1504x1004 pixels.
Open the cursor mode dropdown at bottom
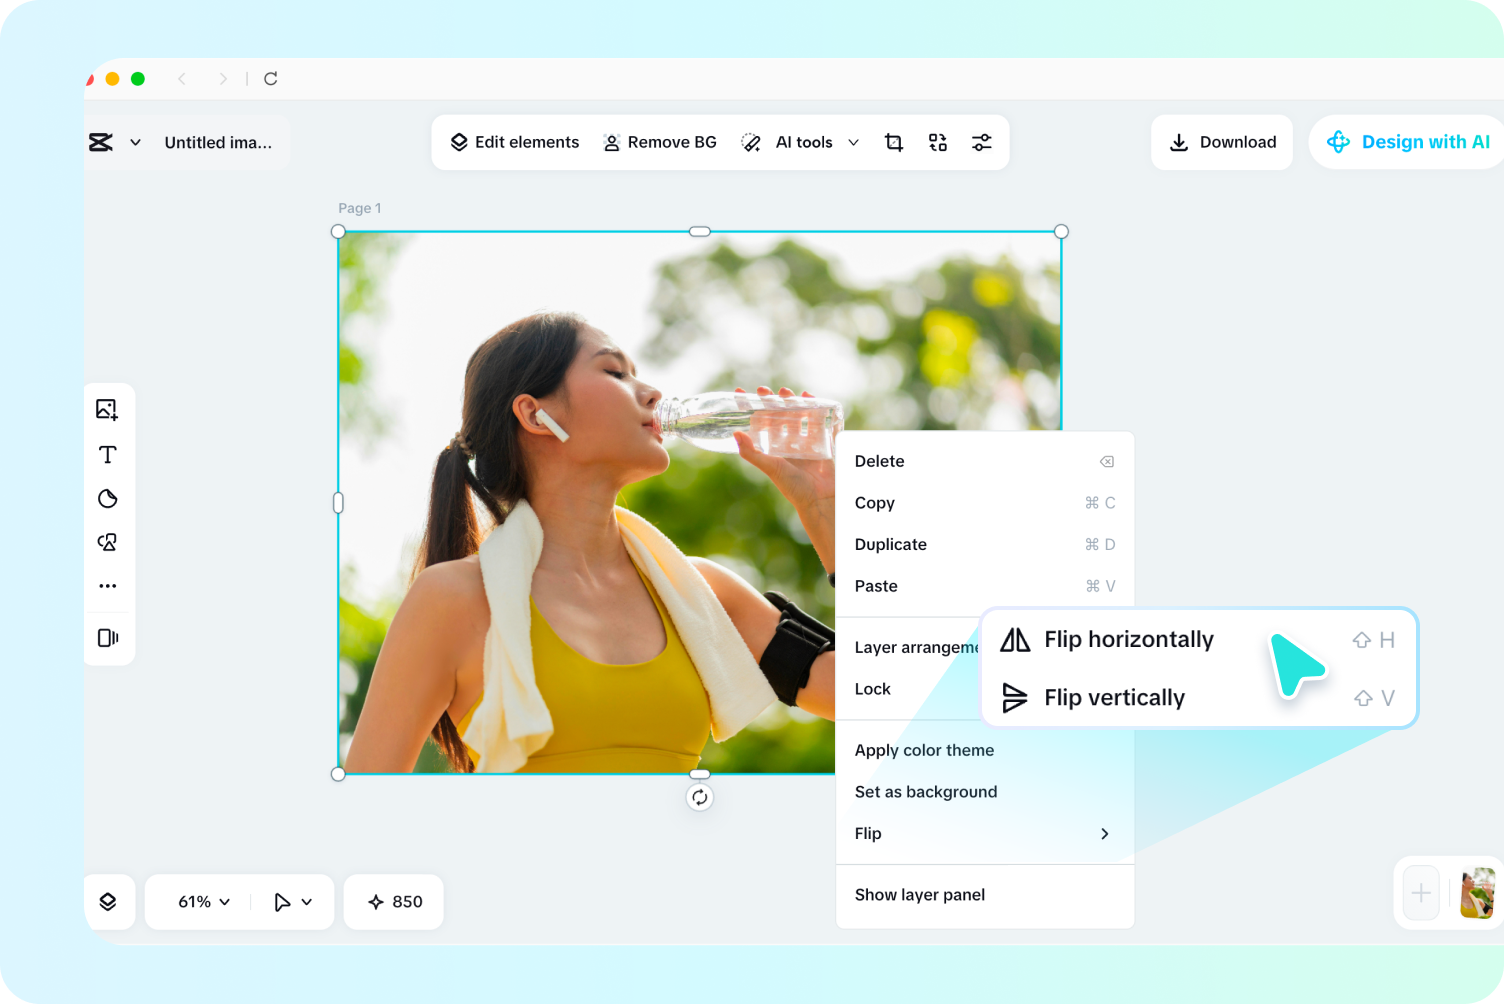tap(291, 901)
